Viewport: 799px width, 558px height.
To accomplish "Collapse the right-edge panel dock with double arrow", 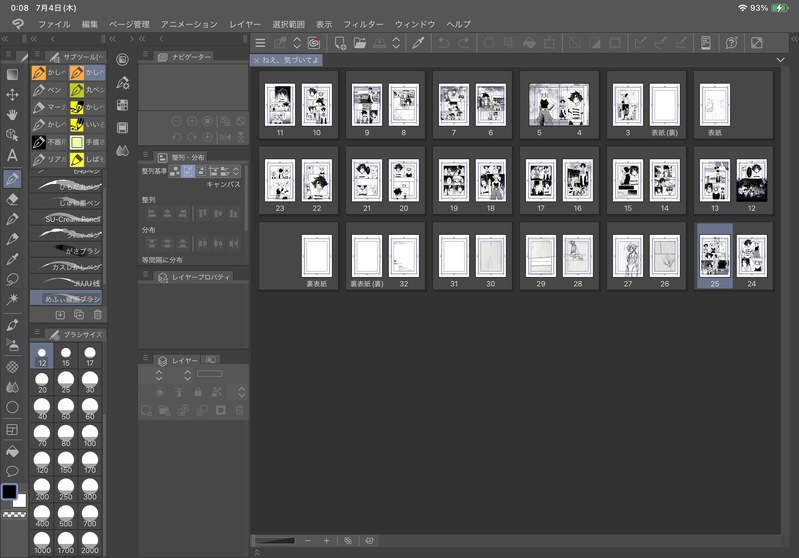I will [x=794, y=39].
